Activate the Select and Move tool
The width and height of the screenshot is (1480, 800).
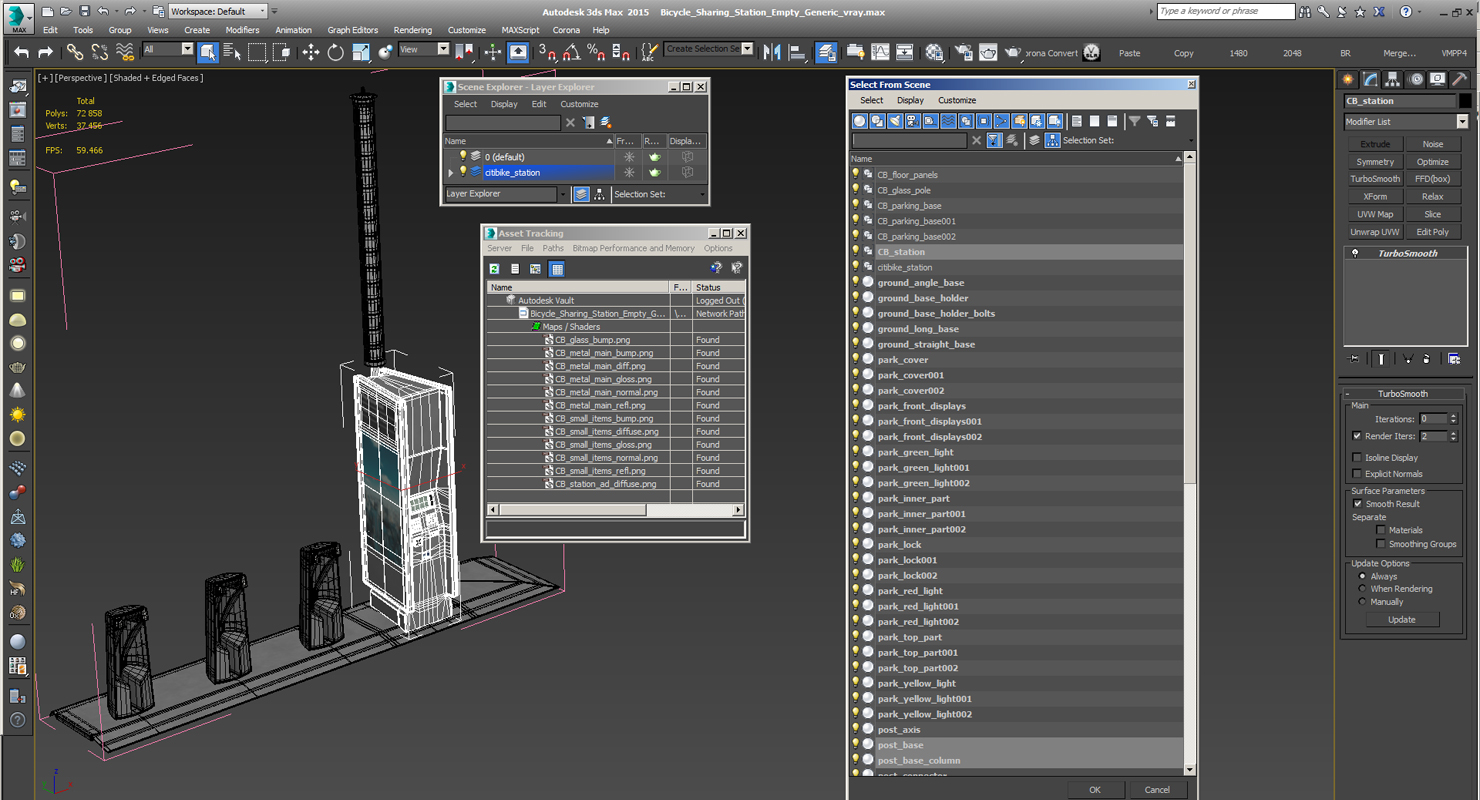click(x=310, y=52)
